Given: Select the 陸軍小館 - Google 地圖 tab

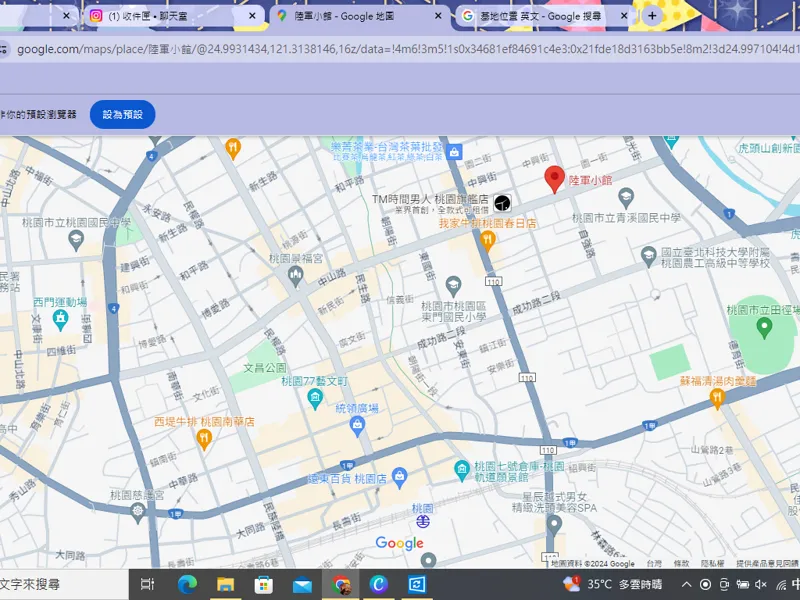Looking at the screenshot, I should pos(358,16).
